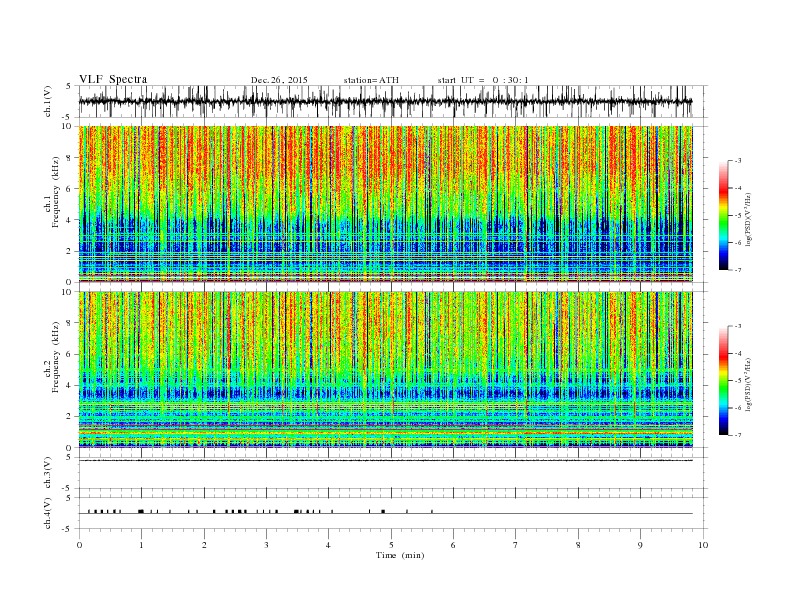
Task: Click the ch.2 spectrogram panel
Action: pos(386,370)
